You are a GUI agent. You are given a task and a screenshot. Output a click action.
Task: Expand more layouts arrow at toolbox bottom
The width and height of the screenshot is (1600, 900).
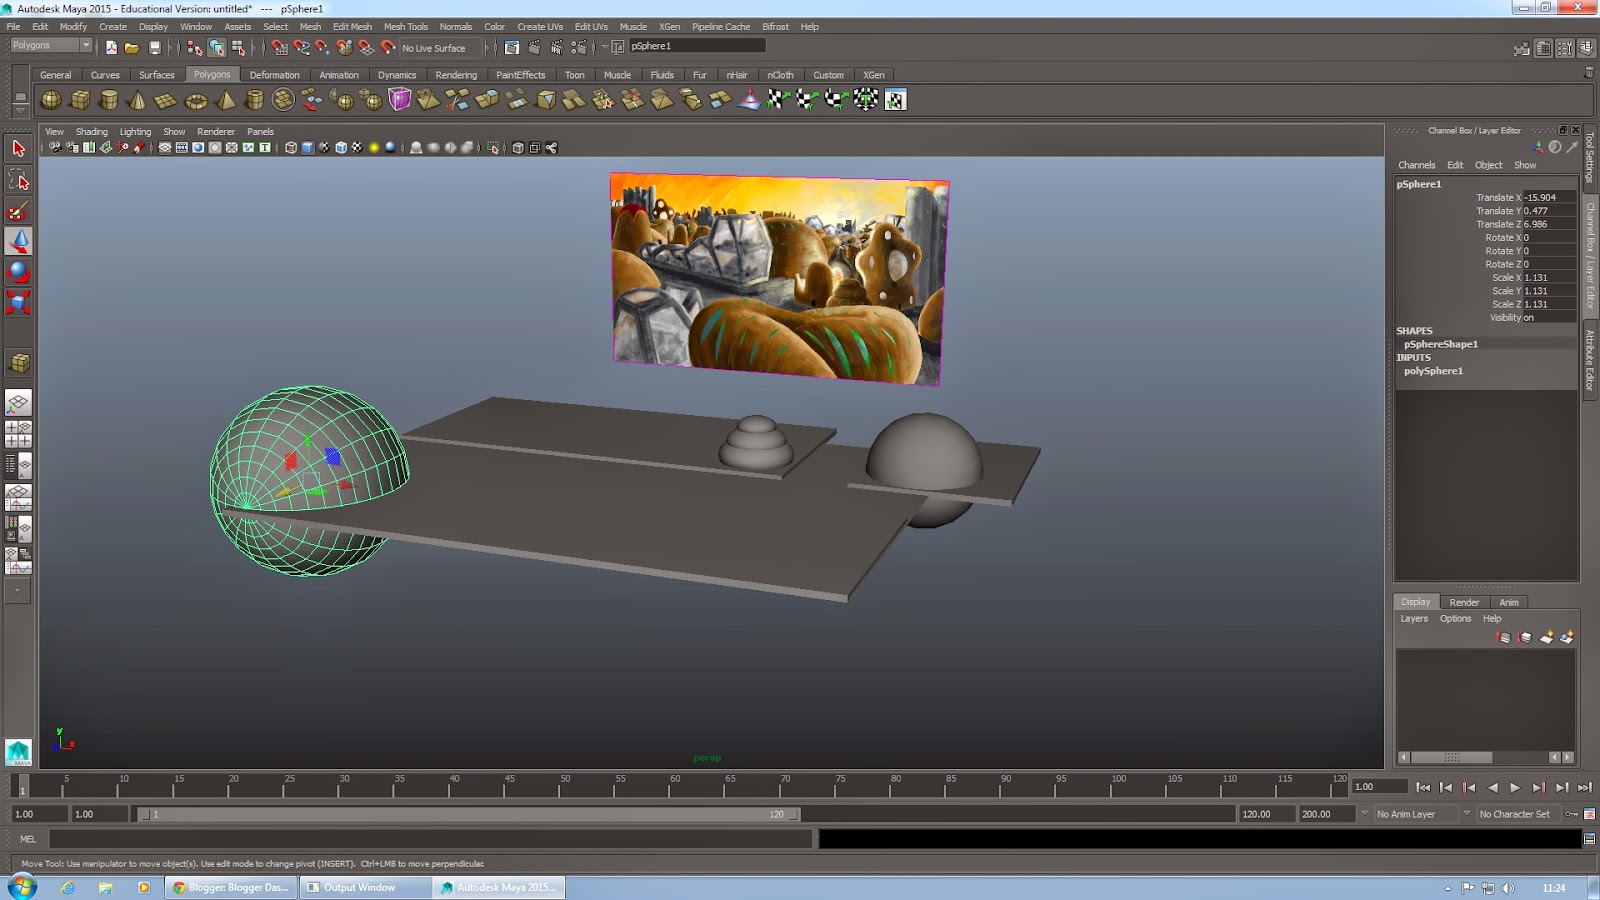point(18,590)
